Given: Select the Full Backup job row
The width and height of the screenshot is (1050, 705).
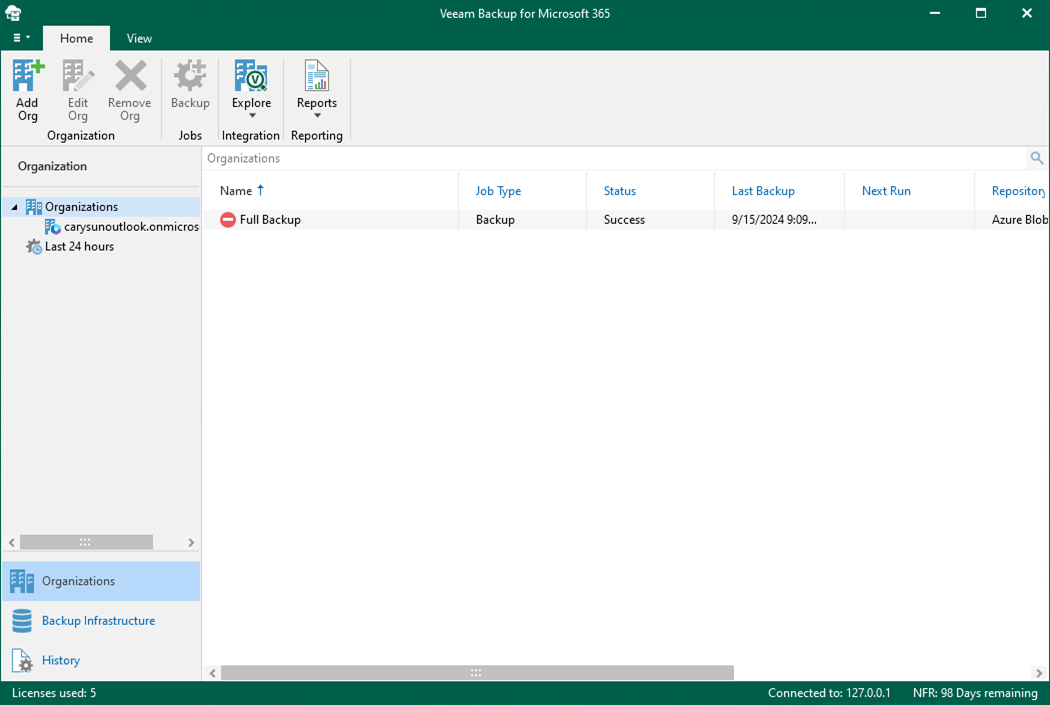Looking at the screenshot, I should (270, 220).
